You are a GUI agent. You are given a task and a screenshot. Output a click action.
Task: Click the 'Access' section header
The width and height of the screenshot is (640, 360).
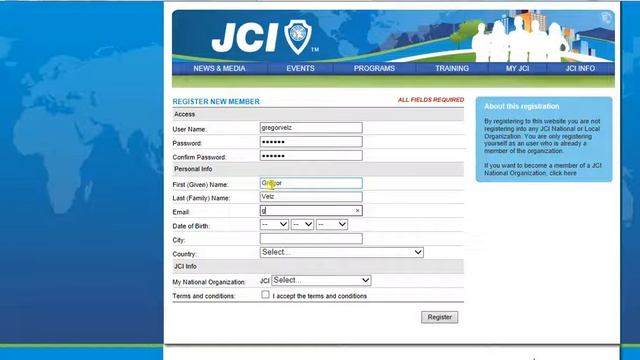pyautogui.click(x=184, y=114)
